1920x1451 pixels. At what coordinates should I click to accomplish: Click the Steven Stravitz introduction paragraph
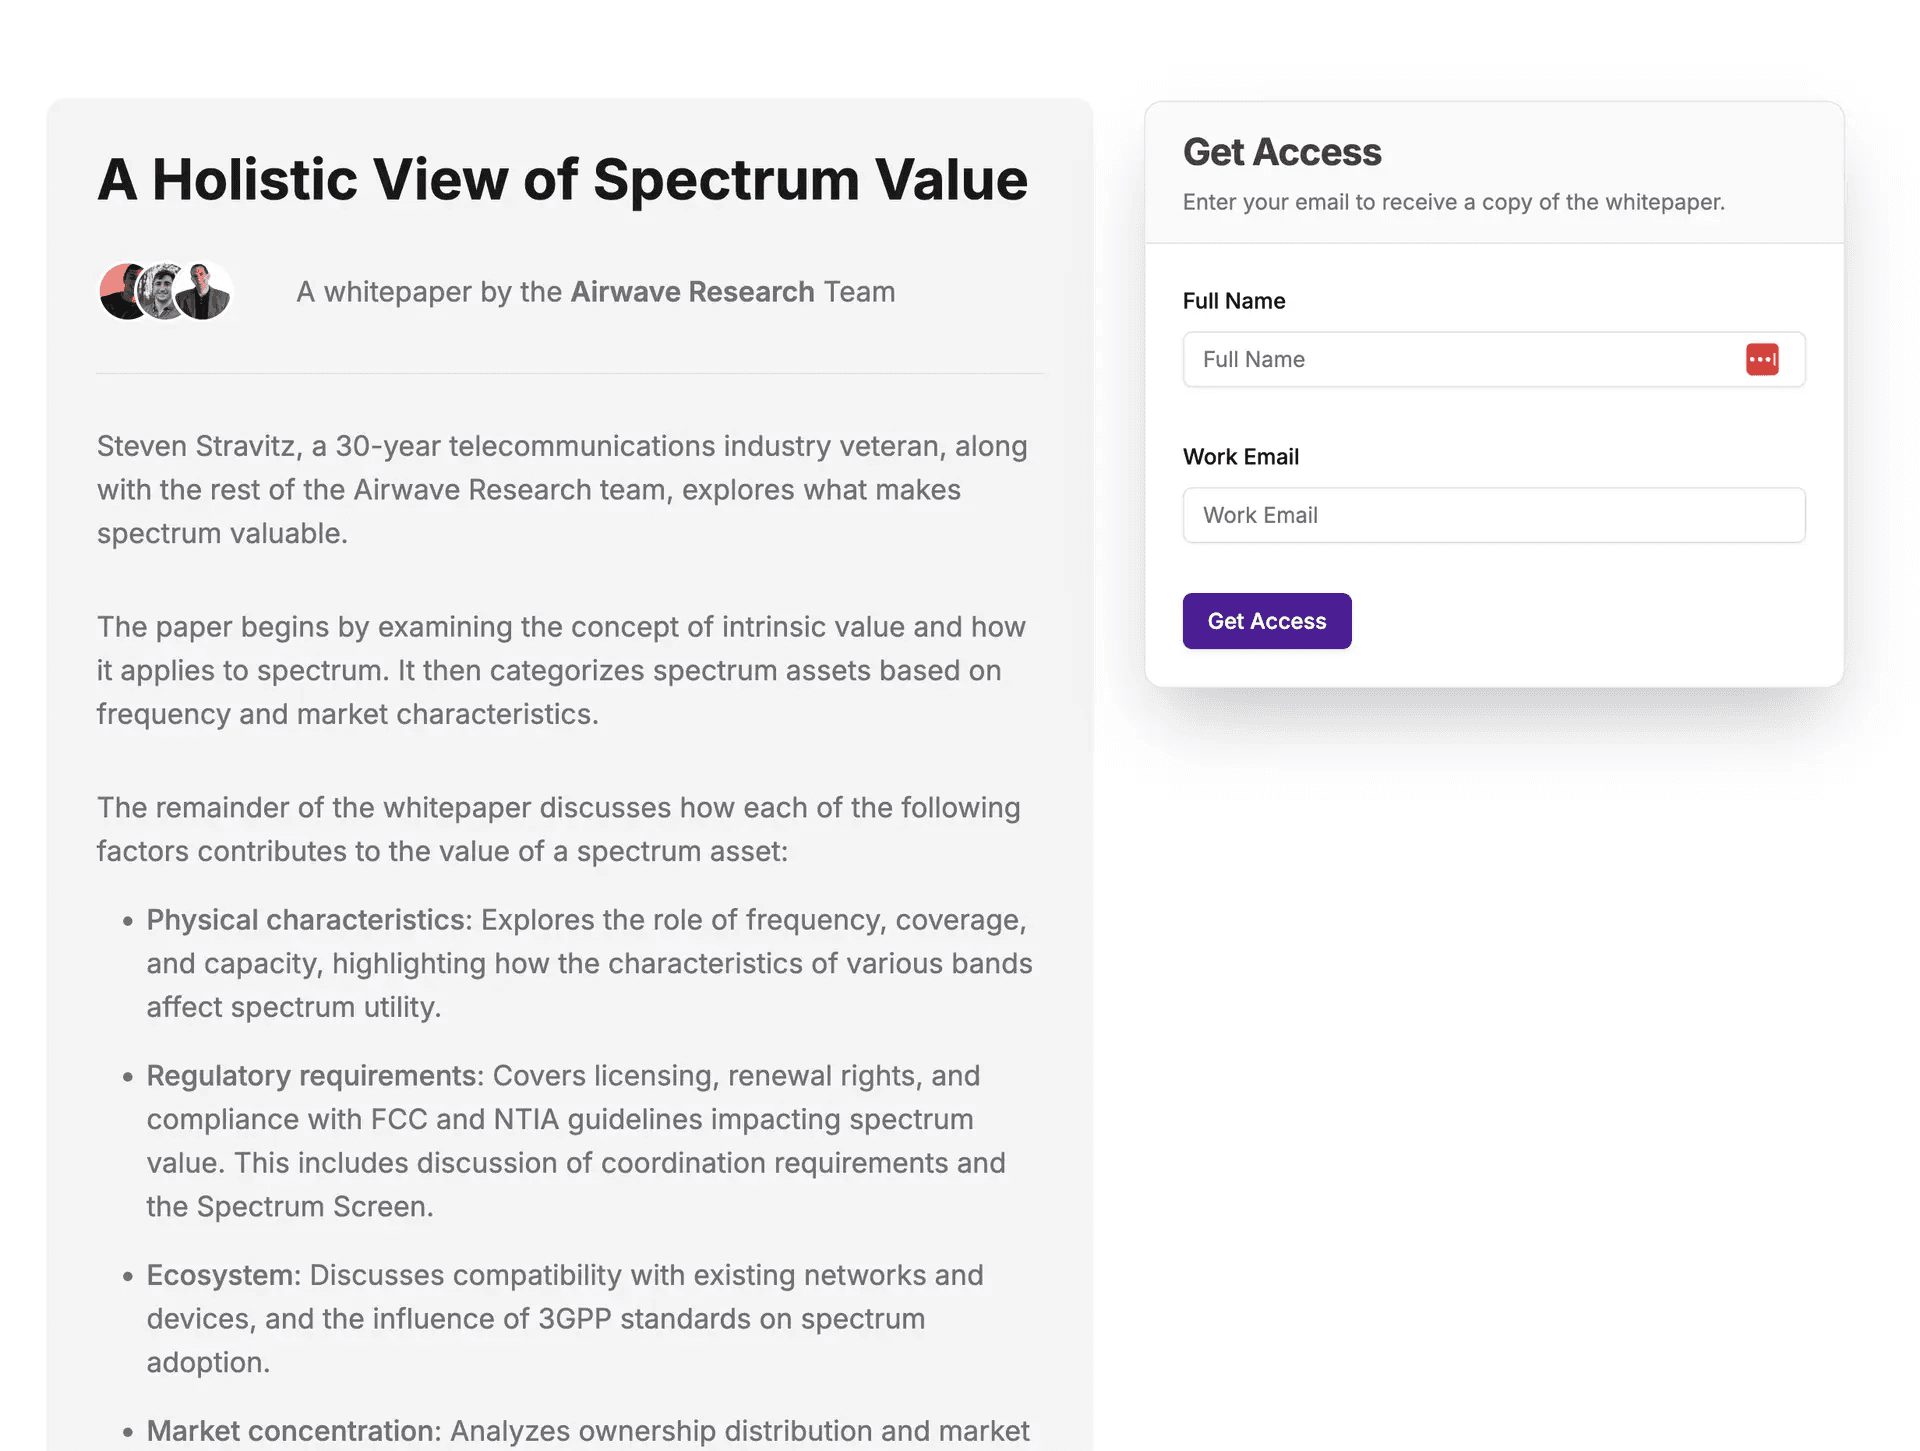[562, 489]
